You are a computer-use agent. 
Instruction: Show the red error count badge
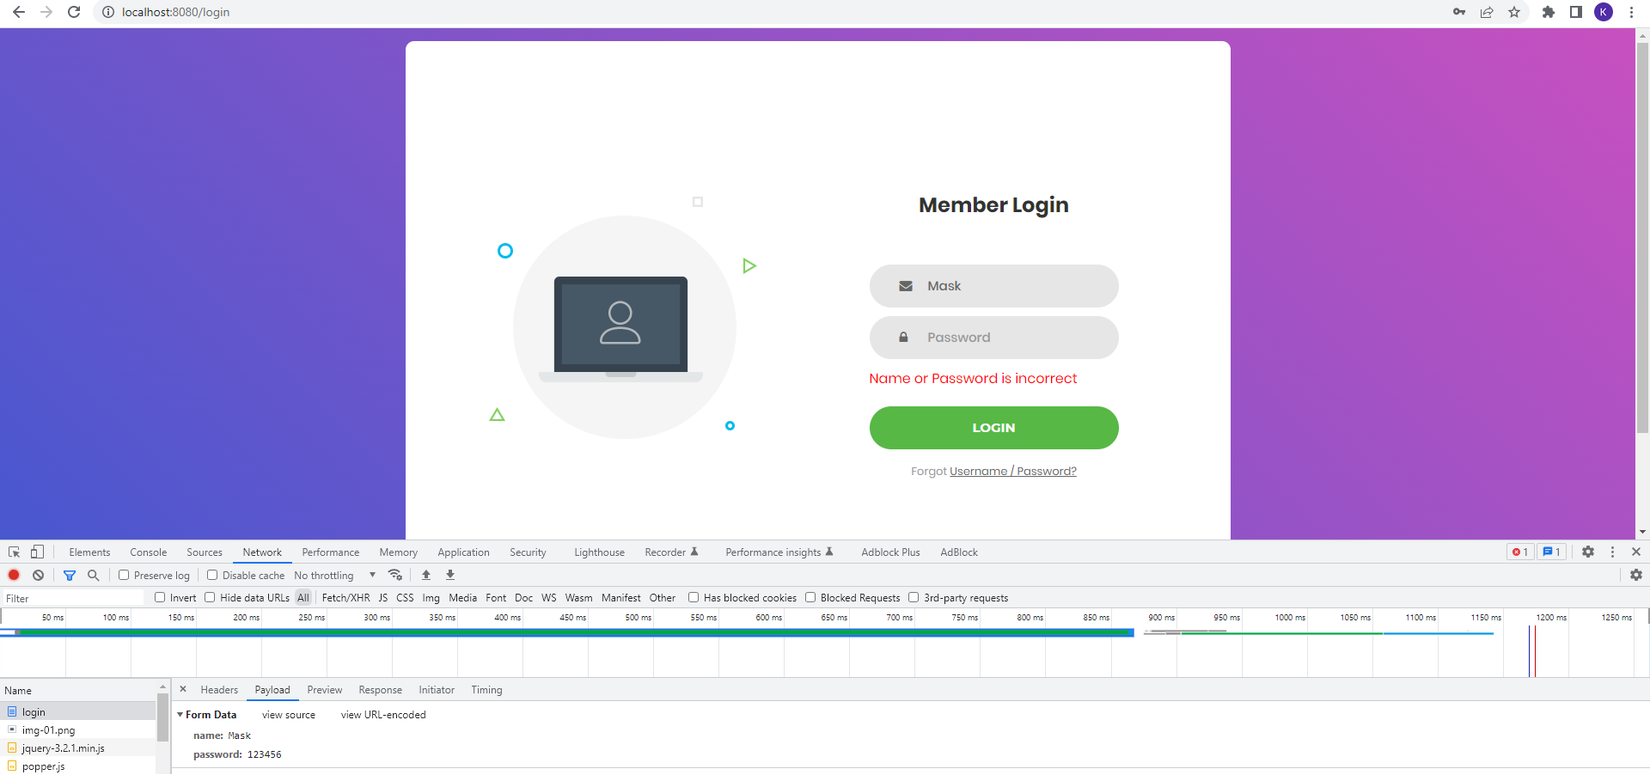pyautogui.click(x=1519, y=552)
